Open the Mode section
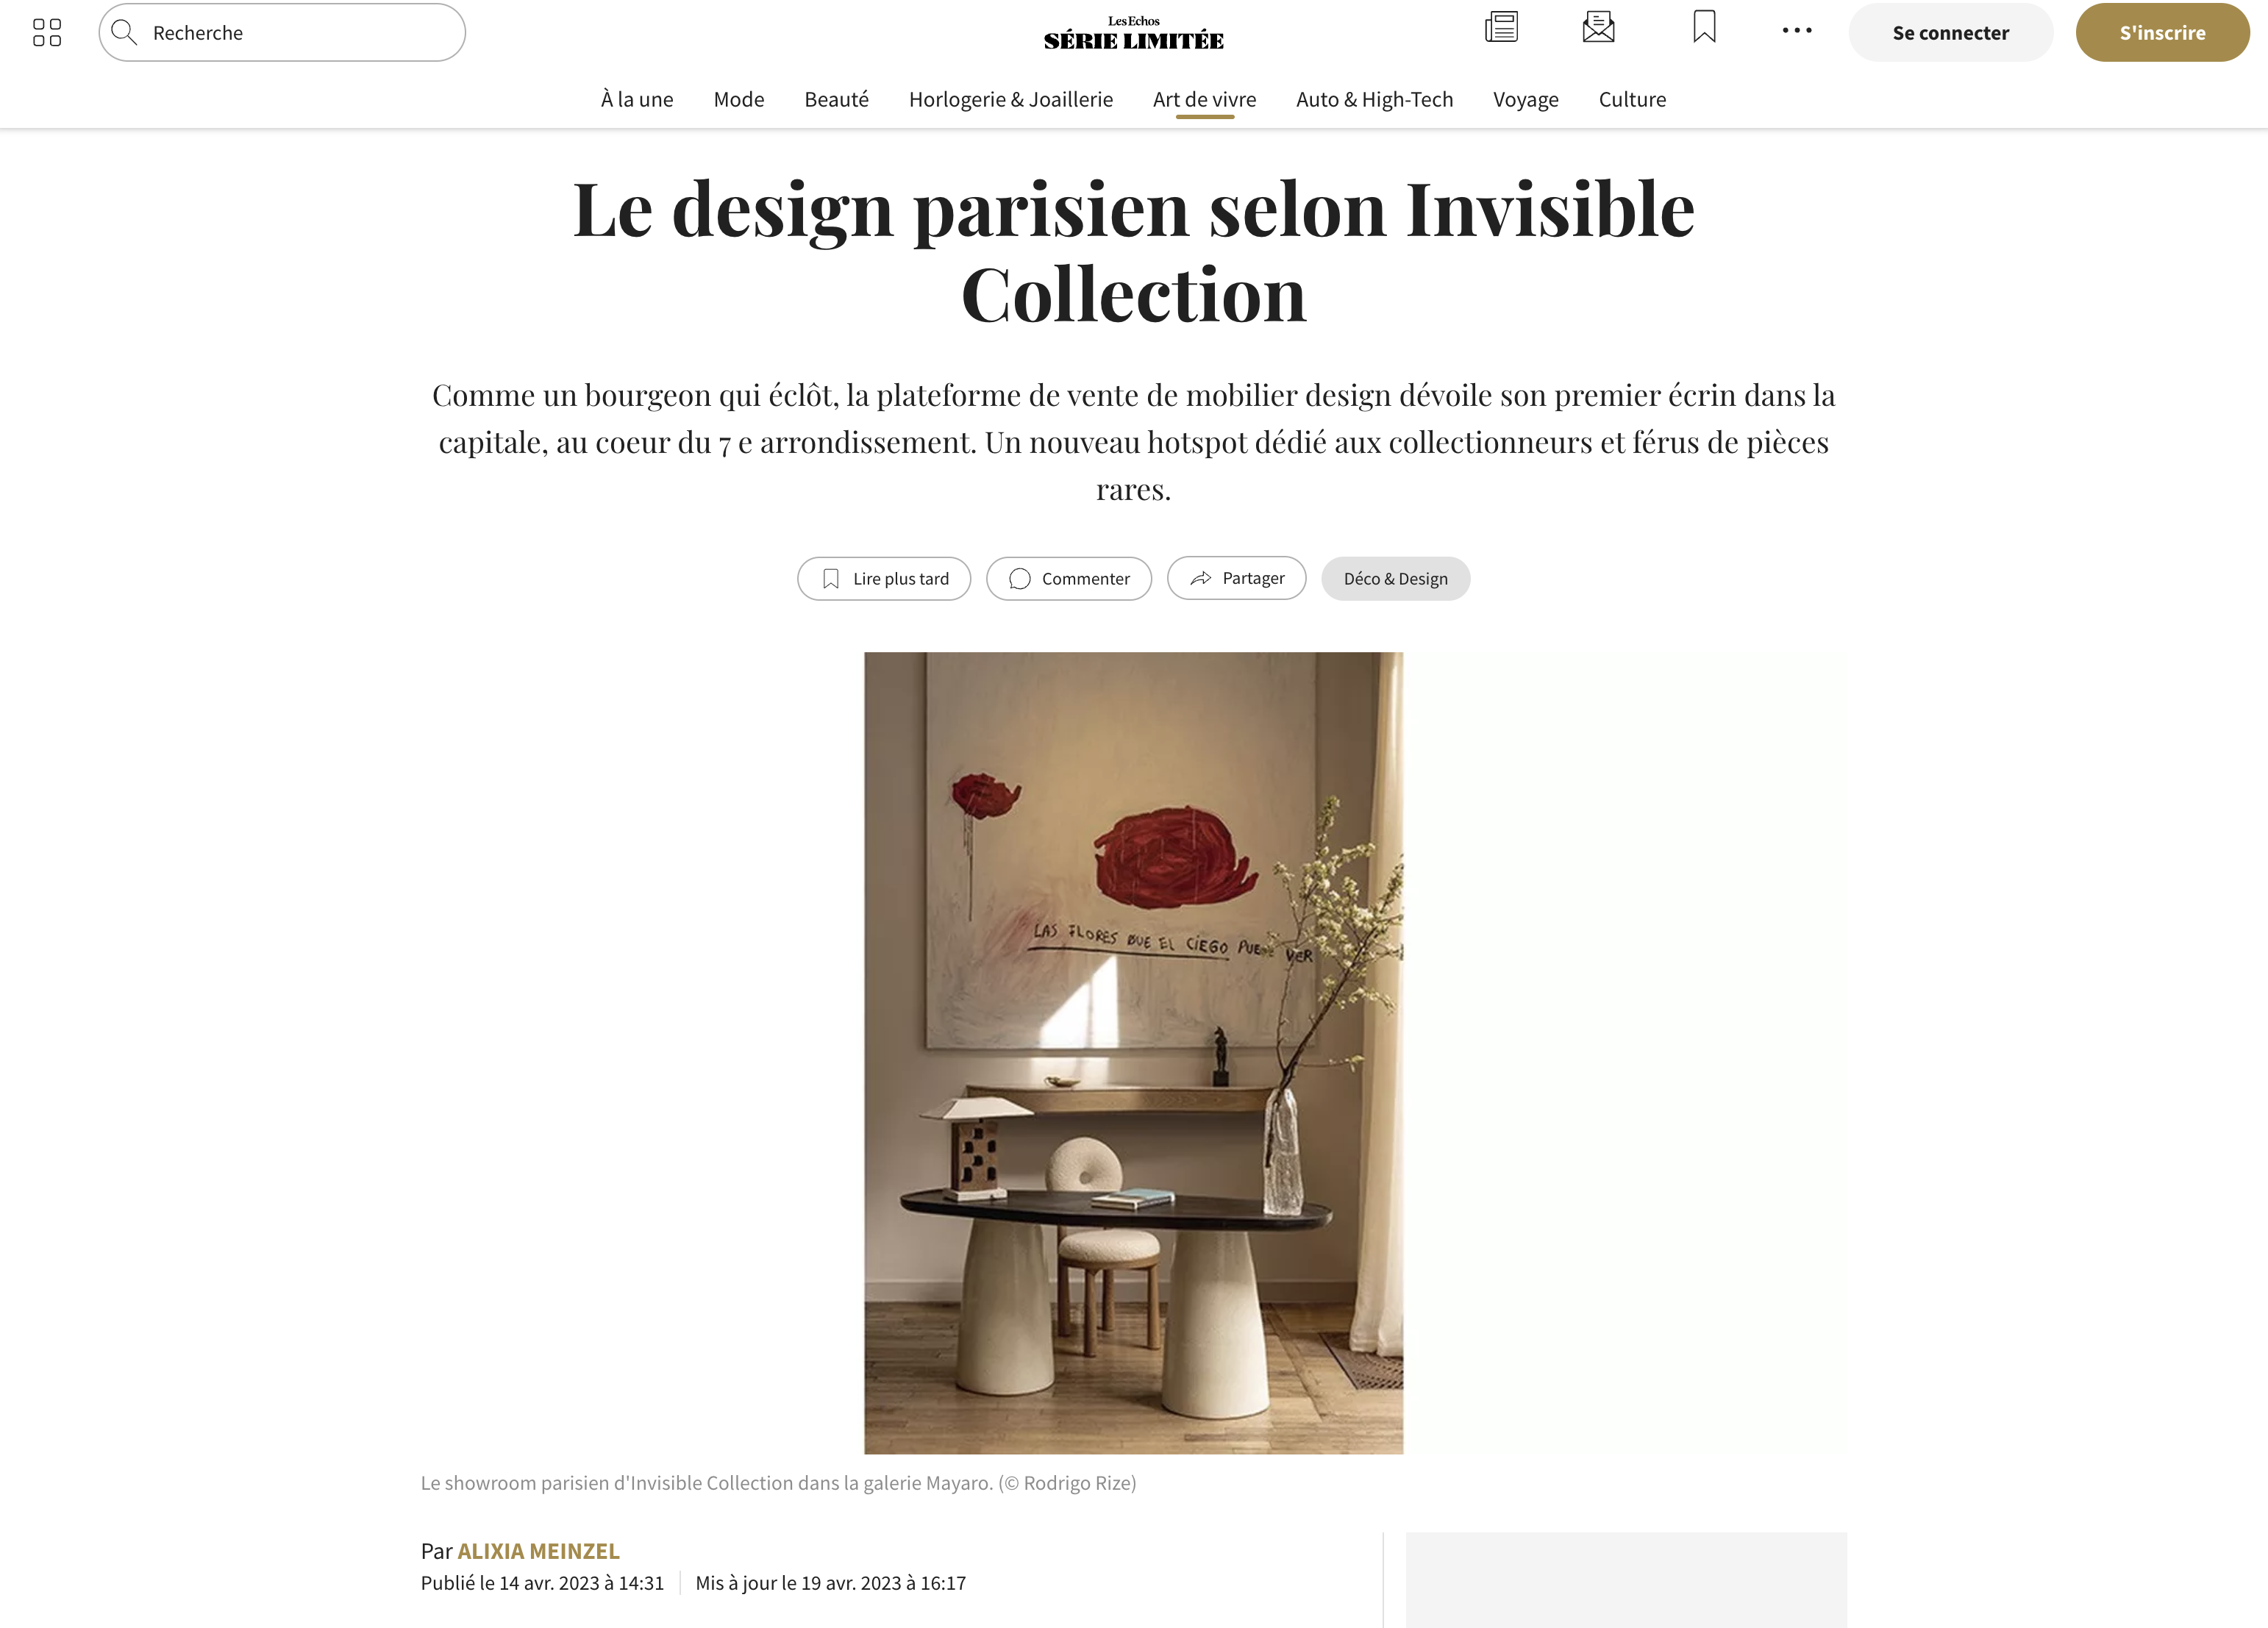The image size is (2268, 1628). 739,100
